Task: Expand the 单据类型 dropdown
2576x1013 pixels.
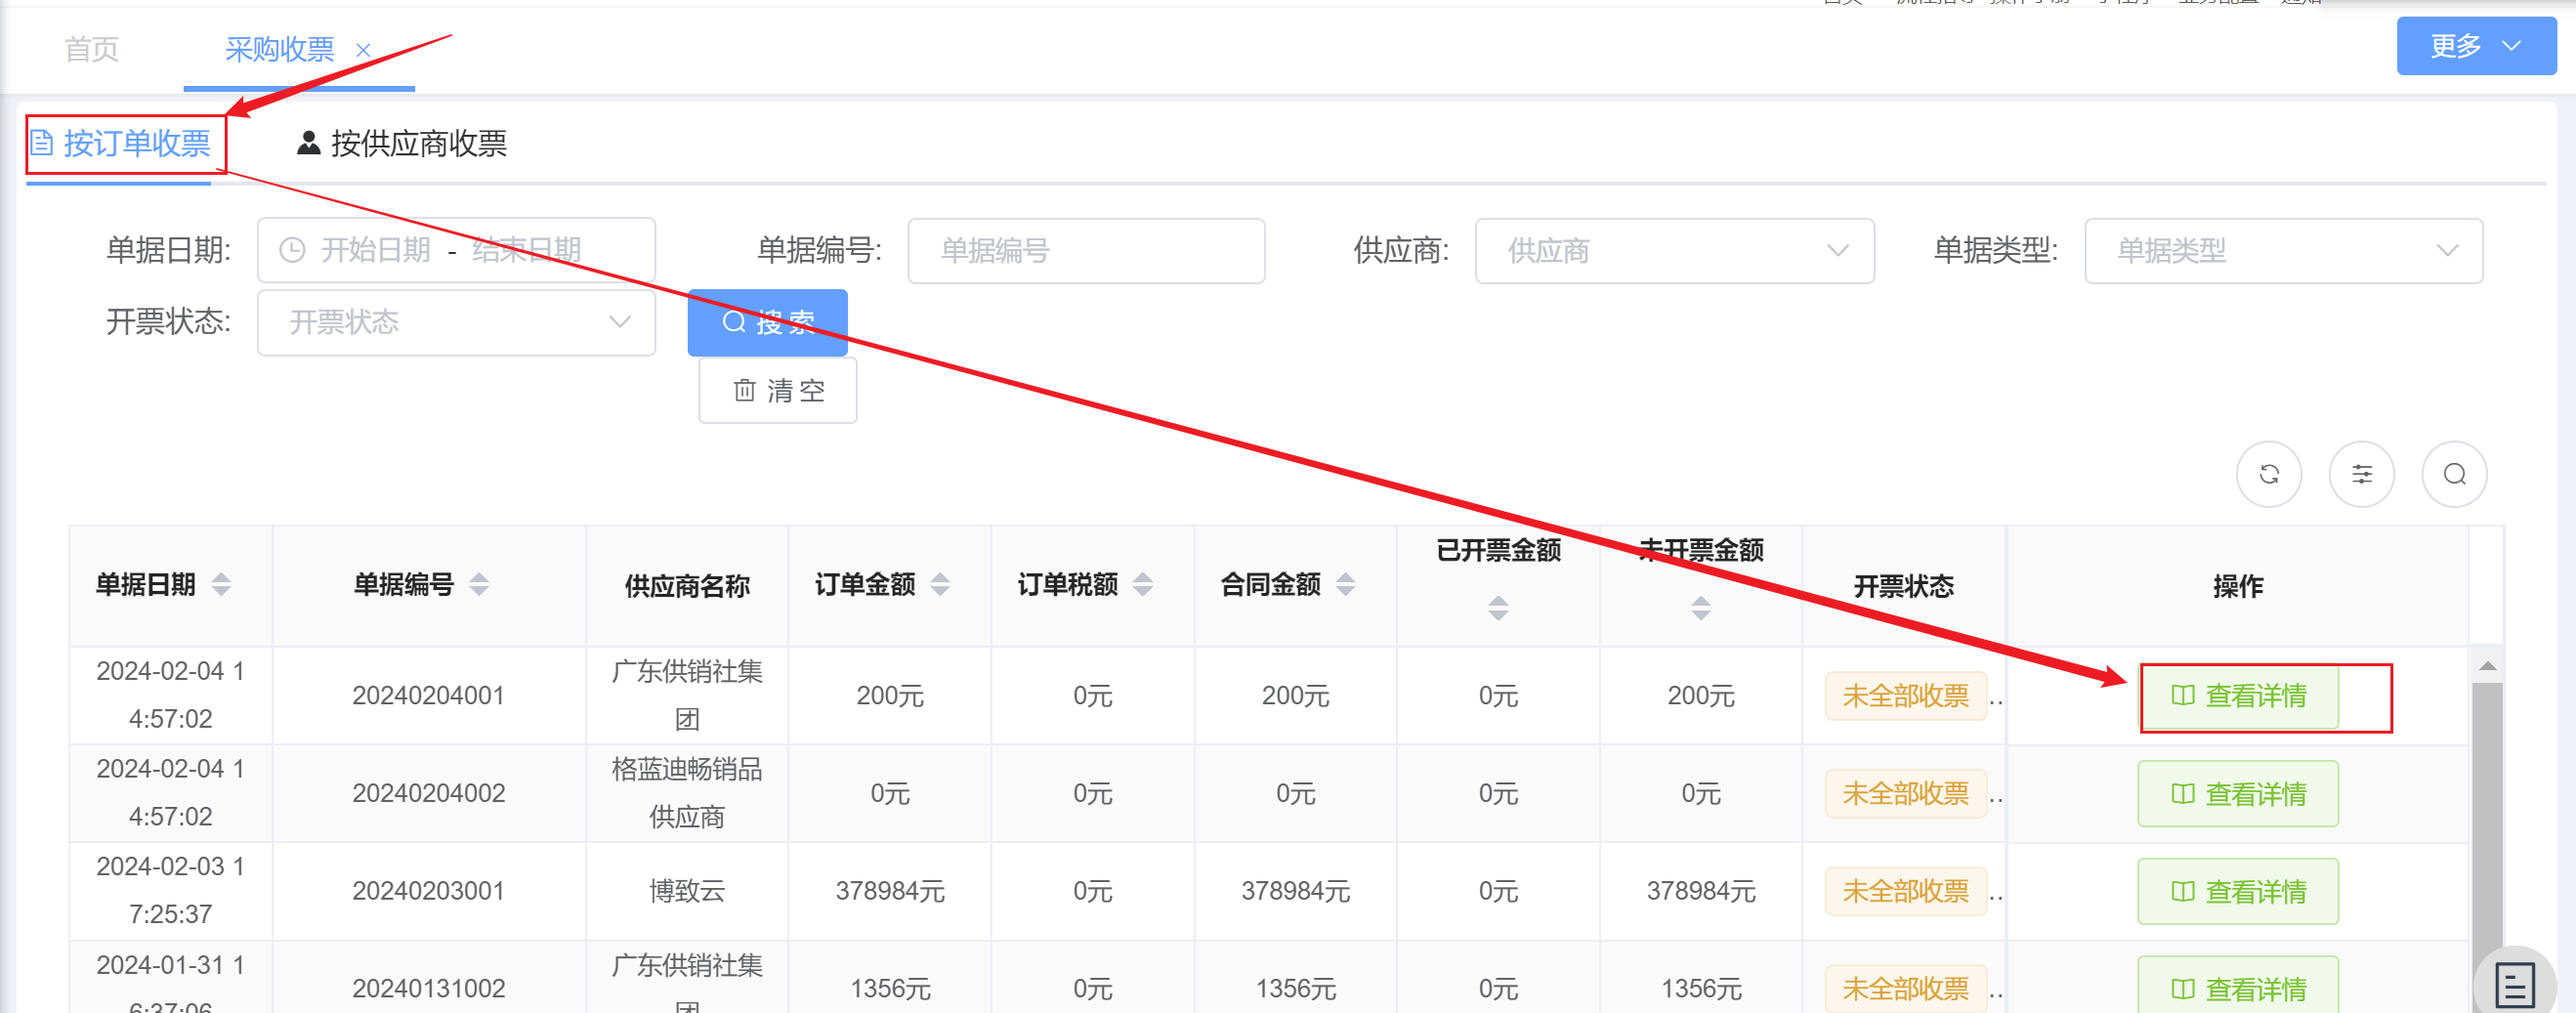Action: (2283, 251)
